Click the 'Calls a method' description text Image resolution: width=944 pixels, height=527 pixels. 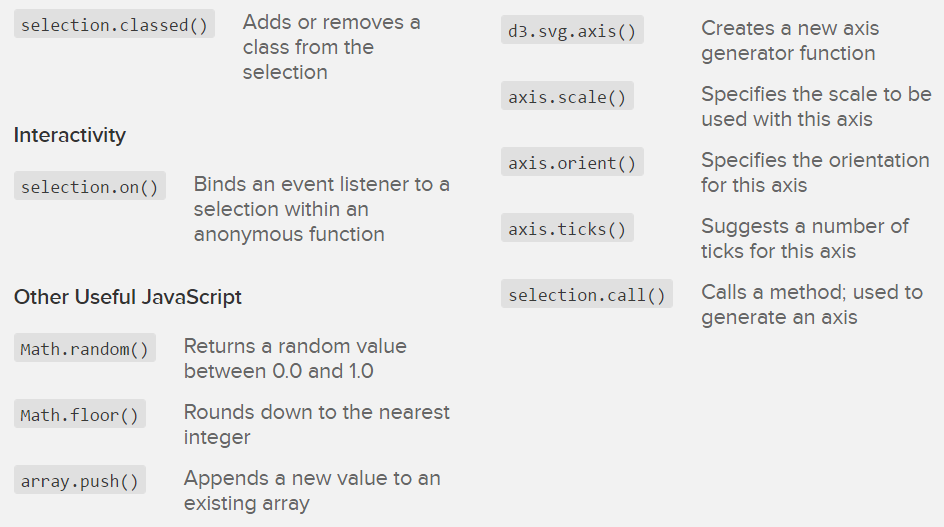click(811, 305)
